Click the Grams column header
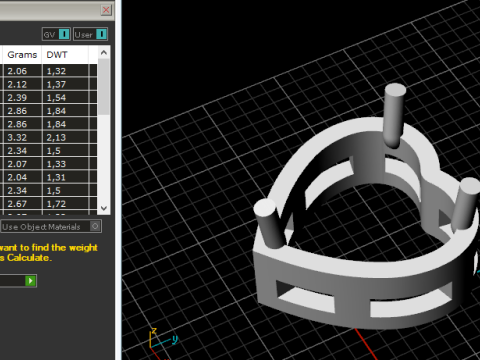This screenshot has height=360, width=480. coord(22,55)
